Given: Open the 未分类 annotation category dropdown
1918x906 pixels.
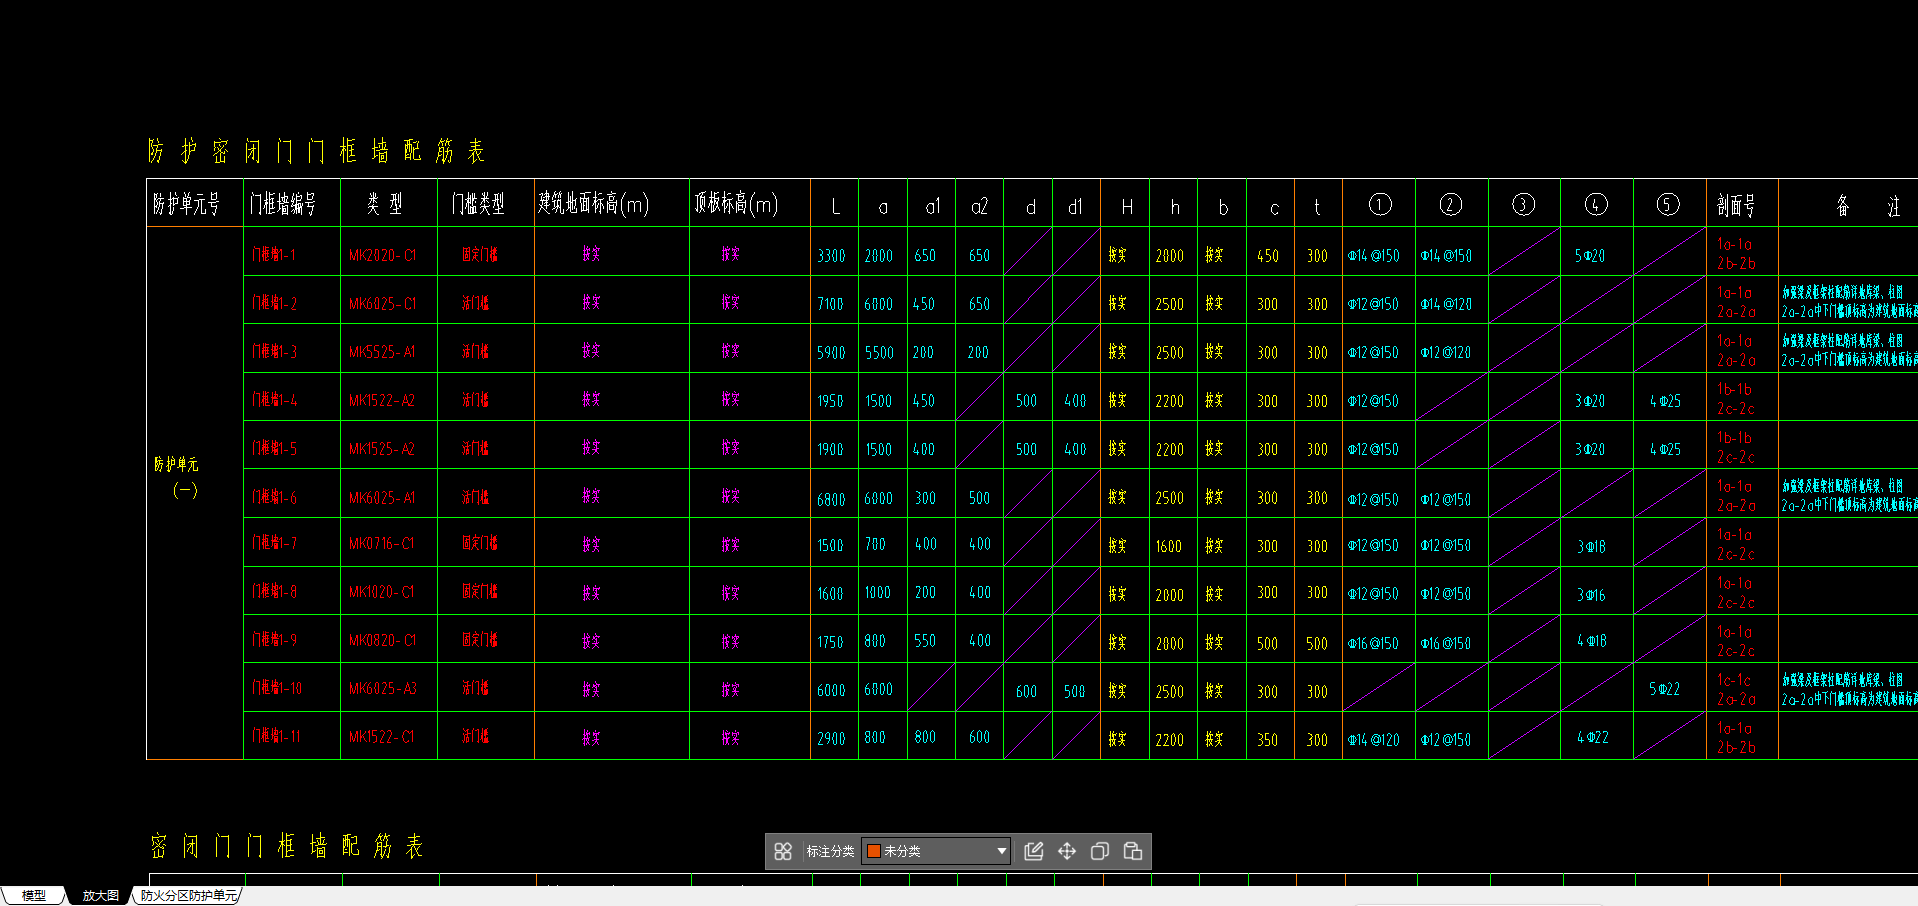Looking at the screenshot, I should [x=936, y=851].
